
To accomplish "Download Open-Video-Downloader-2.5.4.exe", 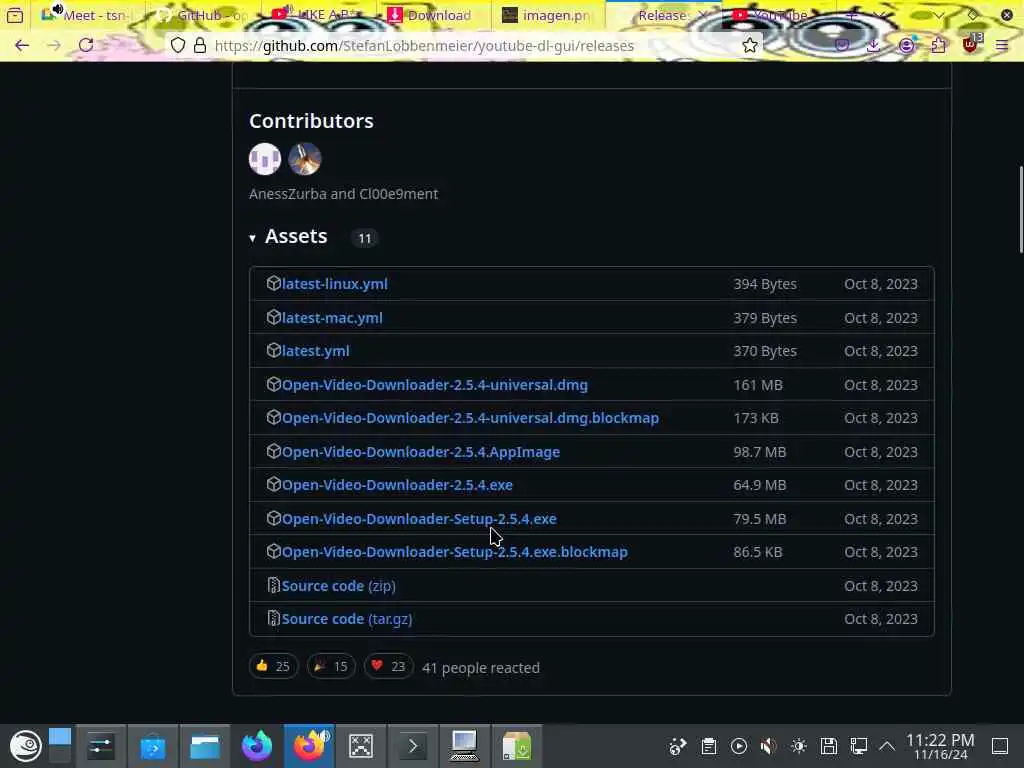I will pyautogui.click(x=397, y=485).
